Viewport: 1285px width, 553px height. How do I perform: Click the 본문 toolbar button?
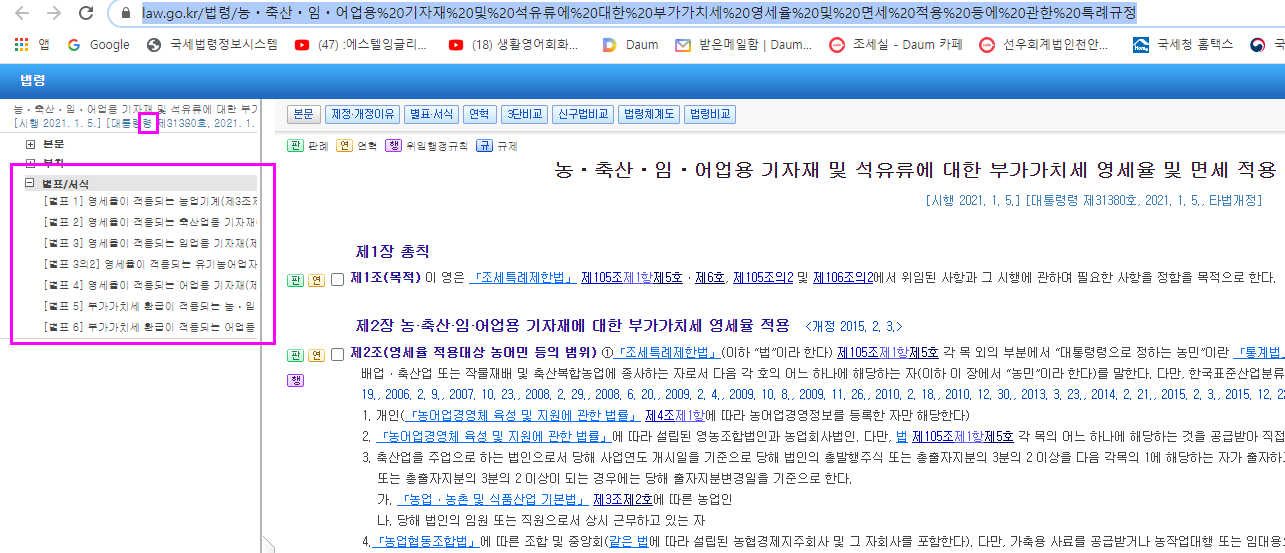[304, 114]
